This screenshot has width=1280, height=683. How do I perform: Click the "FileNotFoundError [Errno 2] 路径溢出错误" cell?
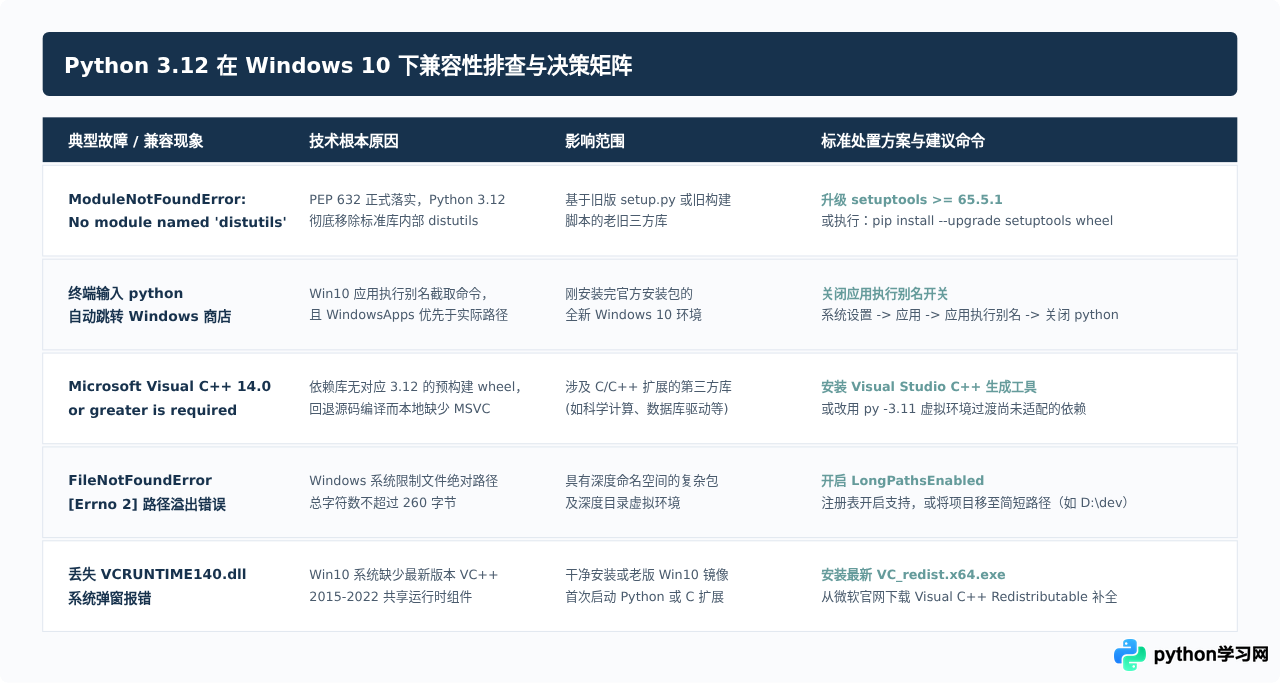coord(147,492)
